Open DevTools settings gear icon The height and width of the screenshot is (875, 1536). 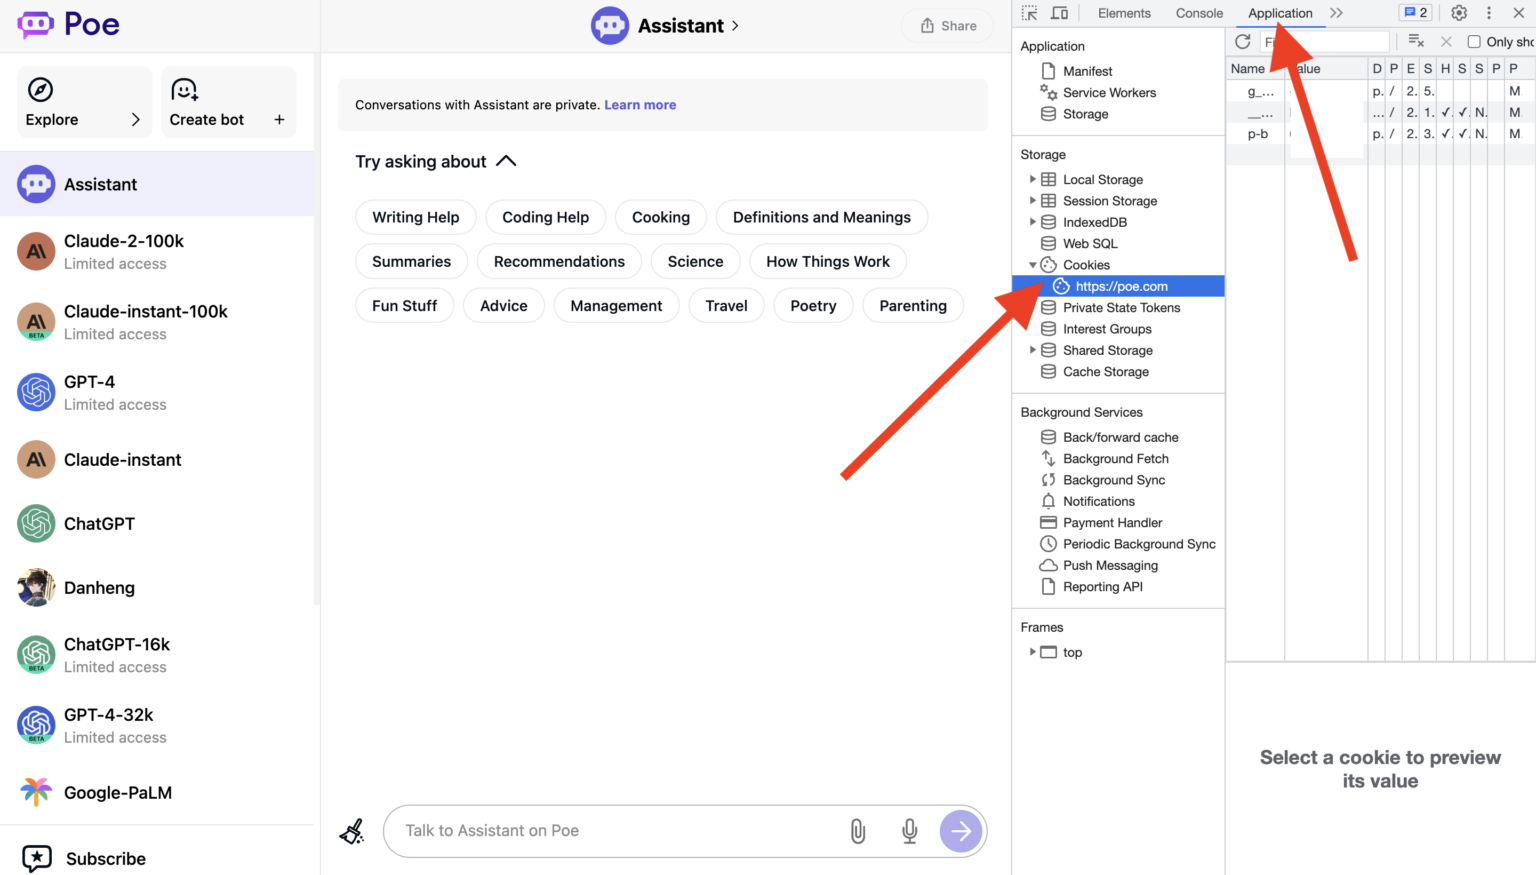coord(1459,13)
